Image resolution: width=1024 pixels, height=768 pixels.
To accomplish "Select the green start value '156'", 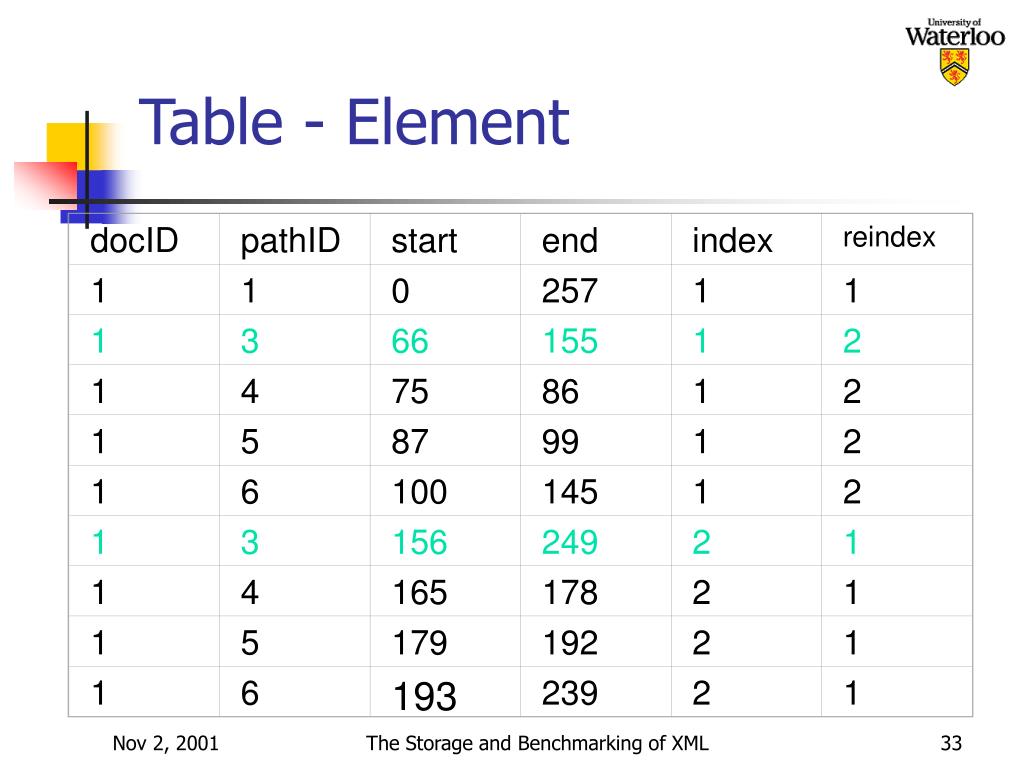I will [x=419, y=543].
